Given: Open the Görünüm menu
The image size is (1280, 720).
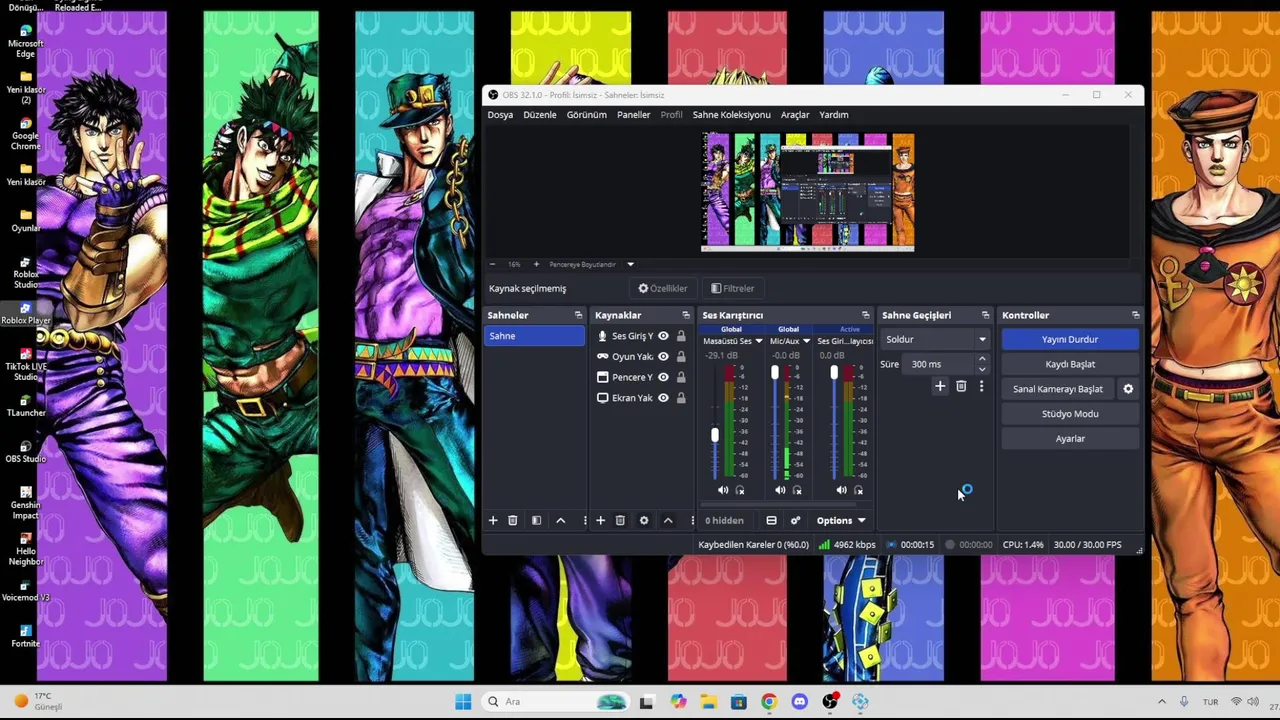Looking at the screenshot, I should (587, 114).
